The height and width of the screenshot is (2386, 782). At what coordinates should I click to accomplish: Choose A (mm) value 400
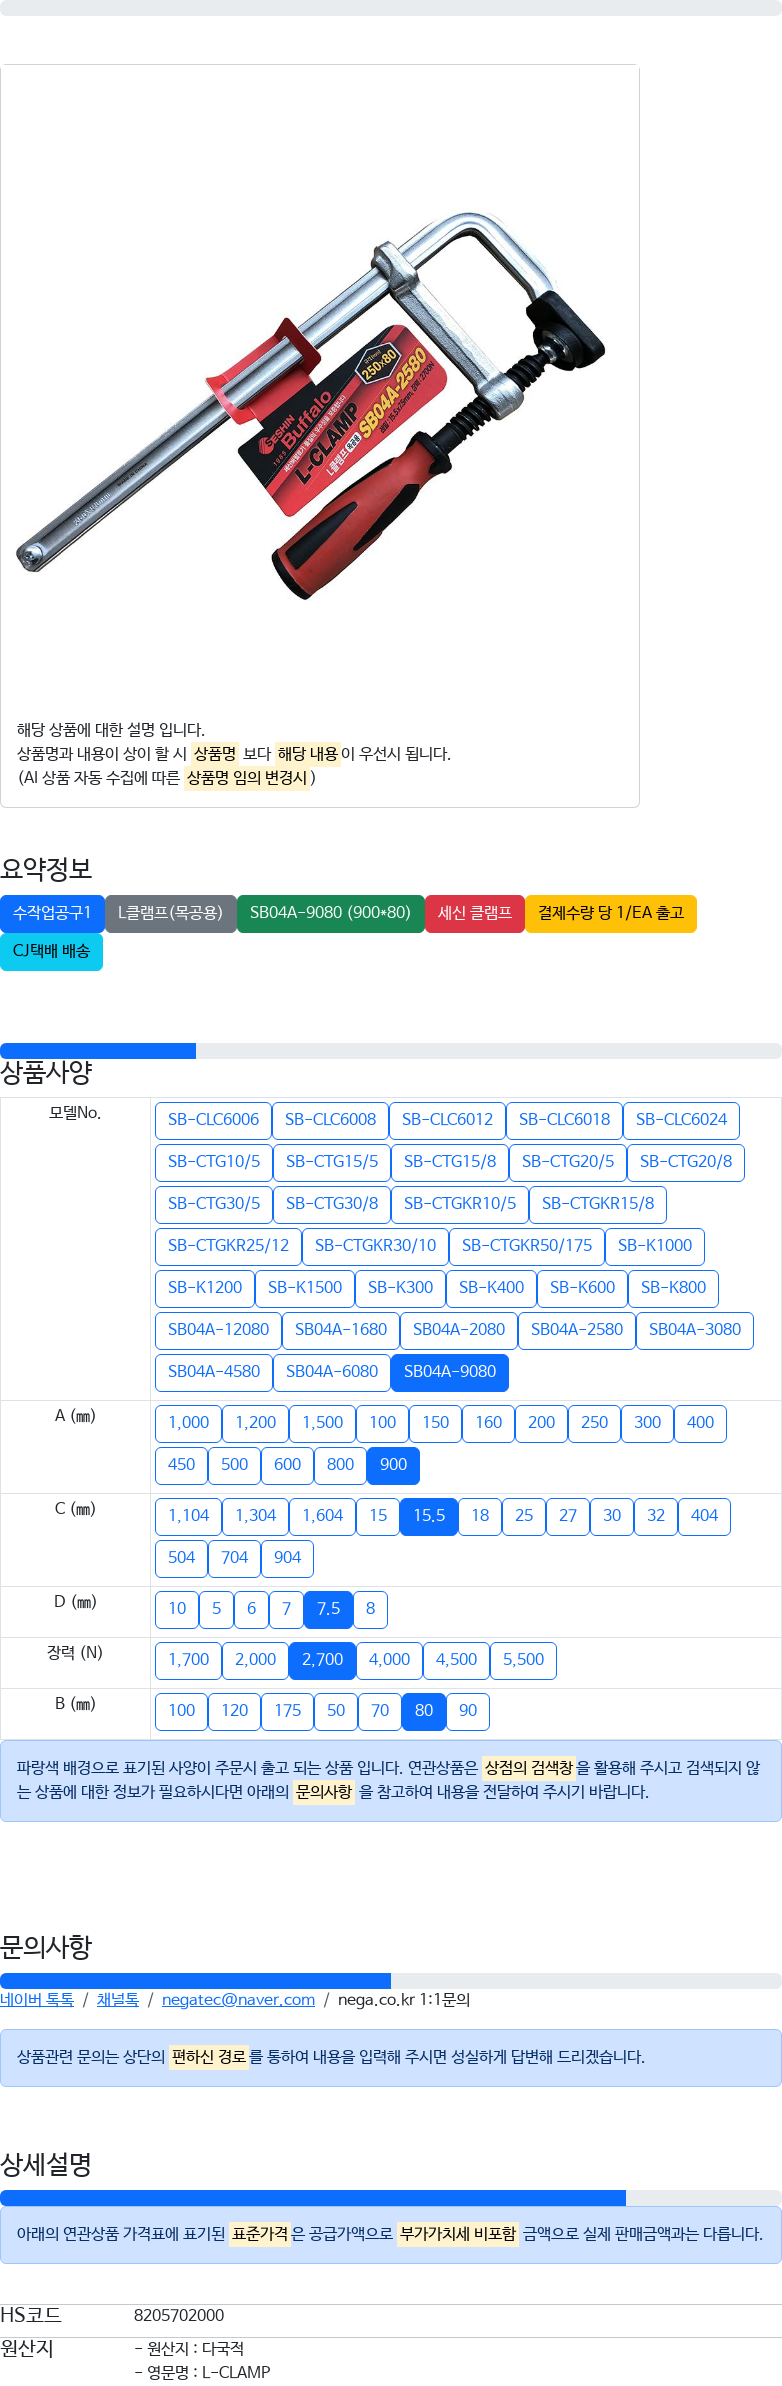pos(700,1423)
